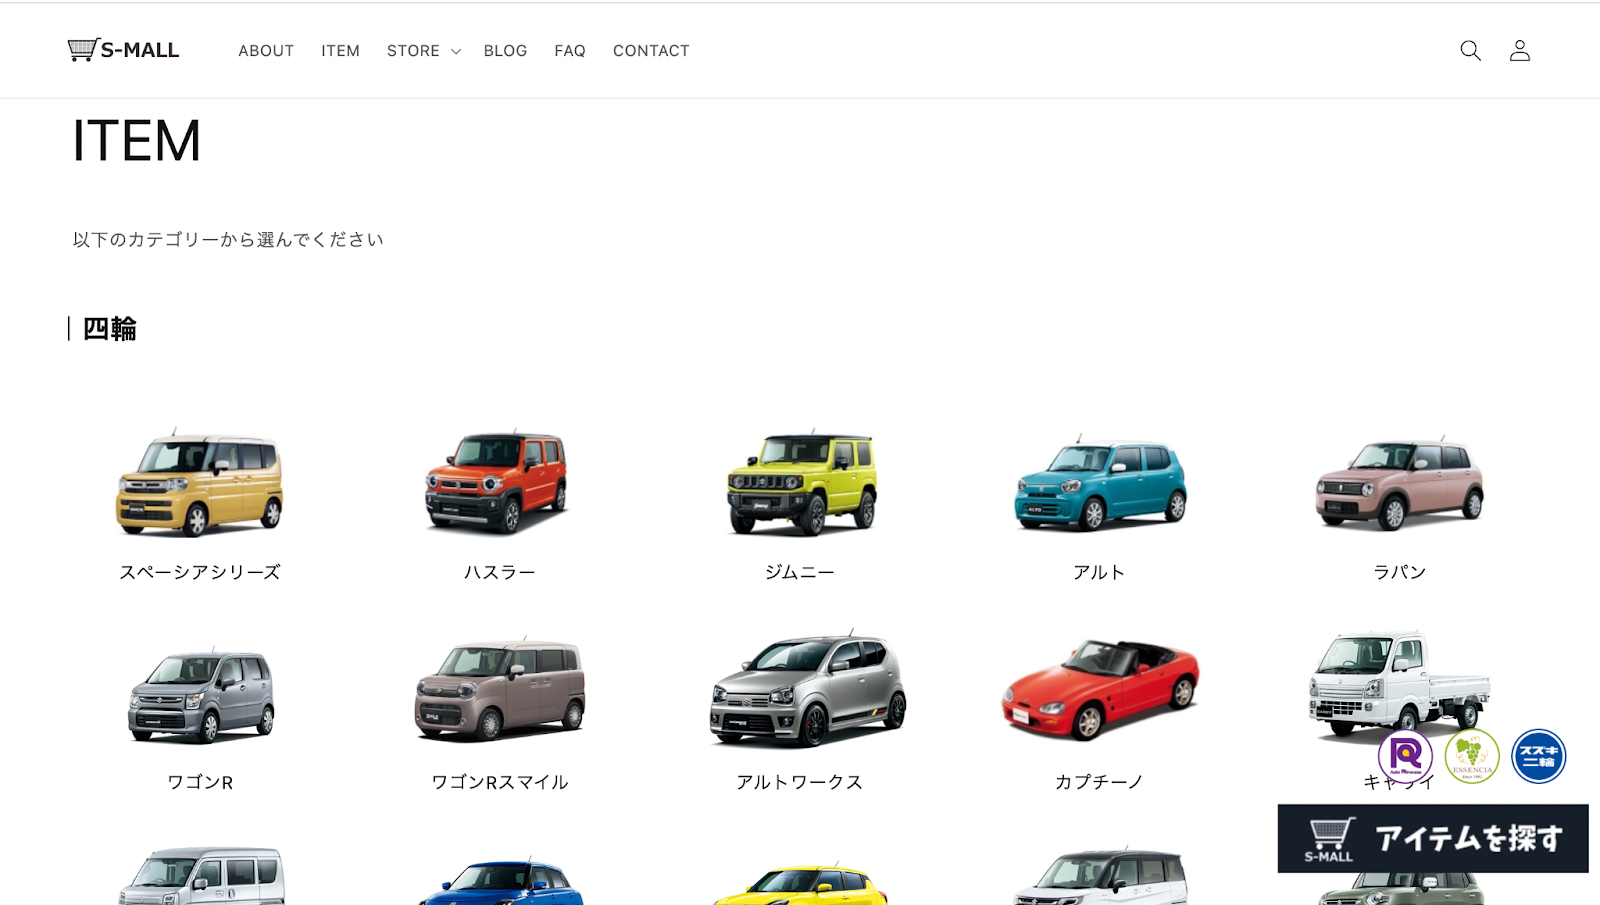Go to the BLOG menu item

pos(505,51)
